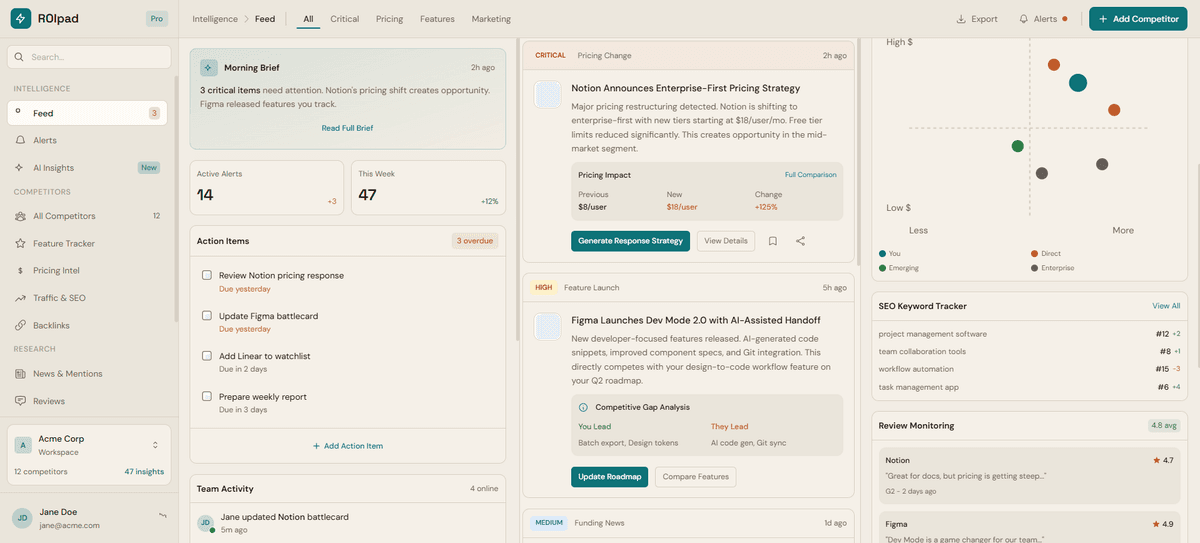Viewport: 1200px width, 543px height.
Task: Click the Competitive Gap Analysis info icon
Action: 584,407
